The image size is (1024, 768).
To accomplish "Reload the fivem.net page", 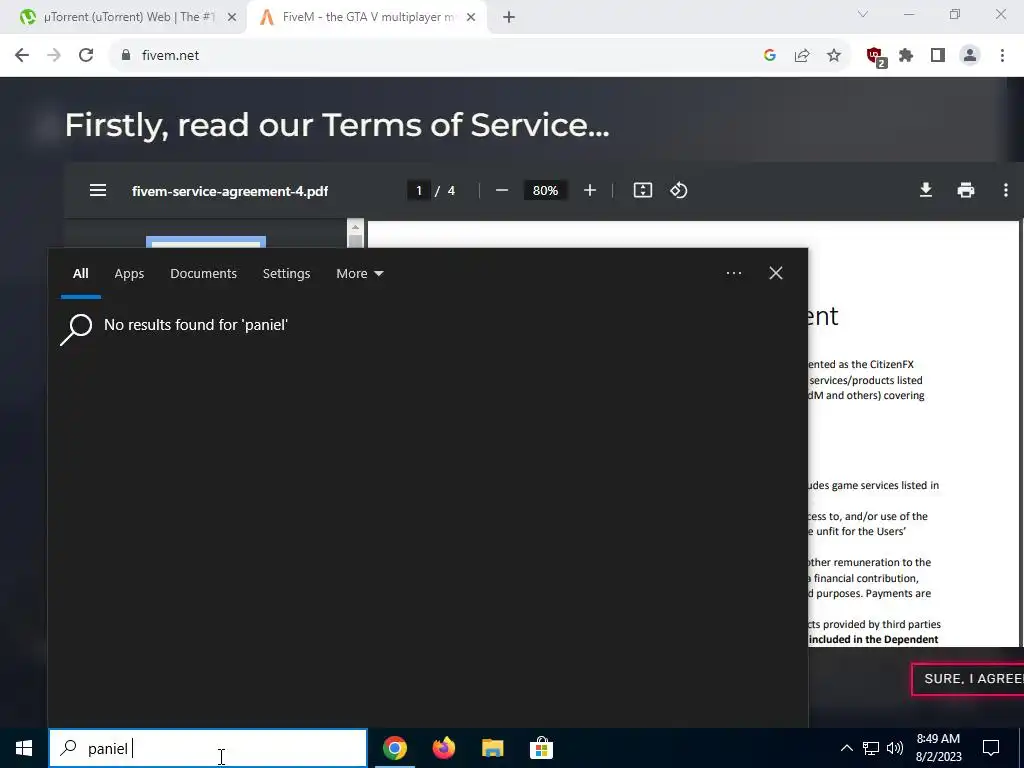I will pyautogui.click(x=86, y=56).
